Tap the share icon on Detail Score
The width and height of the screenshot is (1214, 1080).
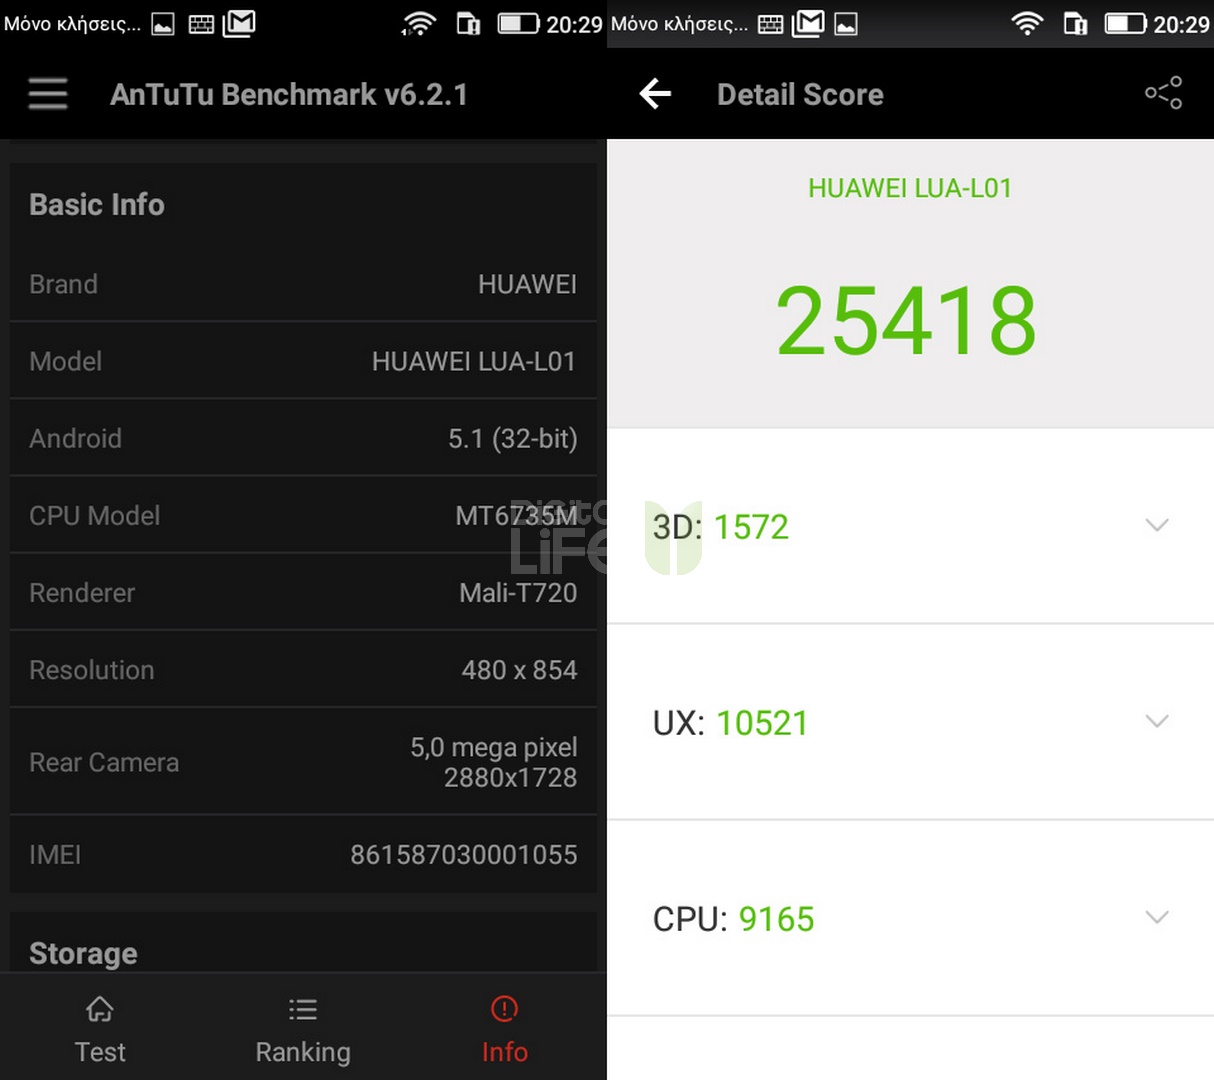pos(1163,93)
